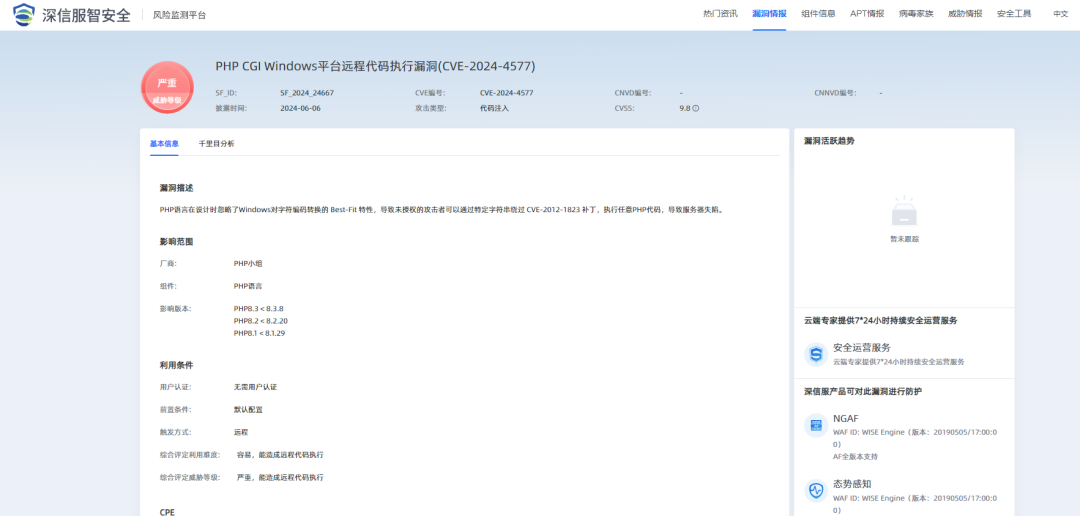Open the 热门资讯 menu
This screenshot has width=1080, height=516.
pos(720,14)
